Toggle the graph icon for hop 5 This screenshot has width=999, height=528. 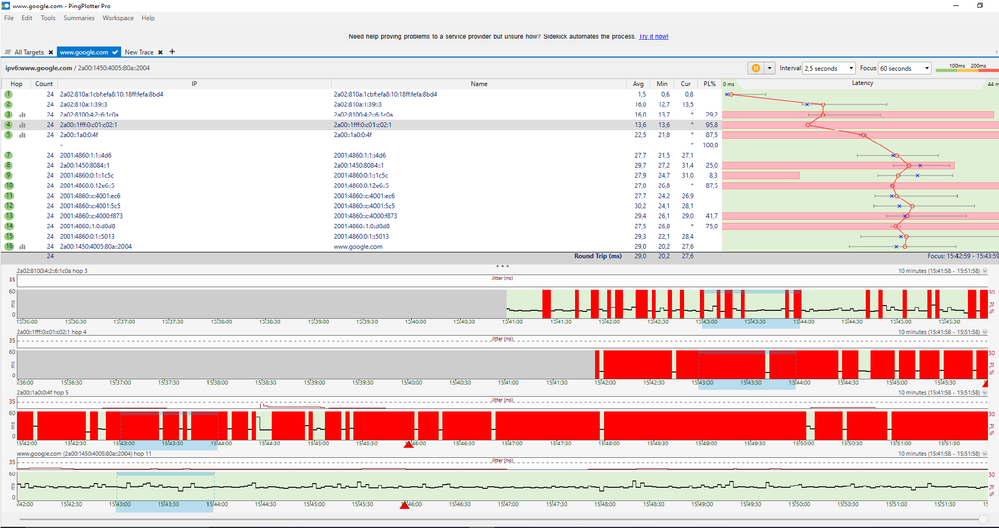coord(21,135)
